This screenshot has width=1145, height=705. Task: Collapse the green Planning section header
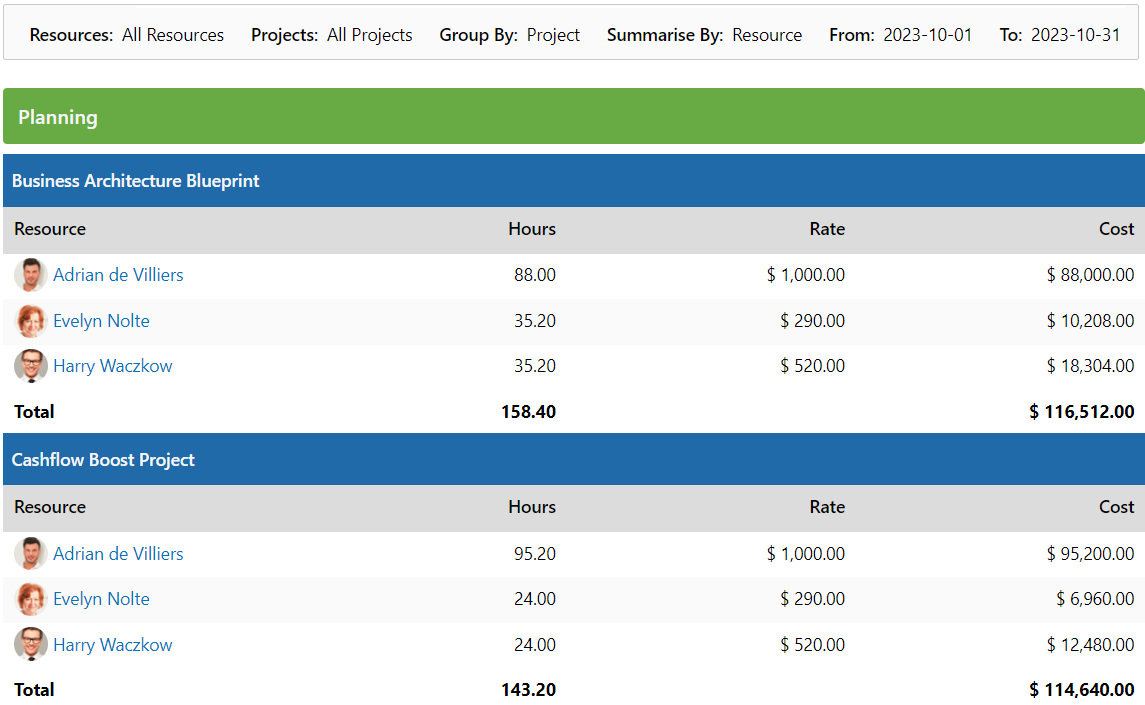point(57,116)
